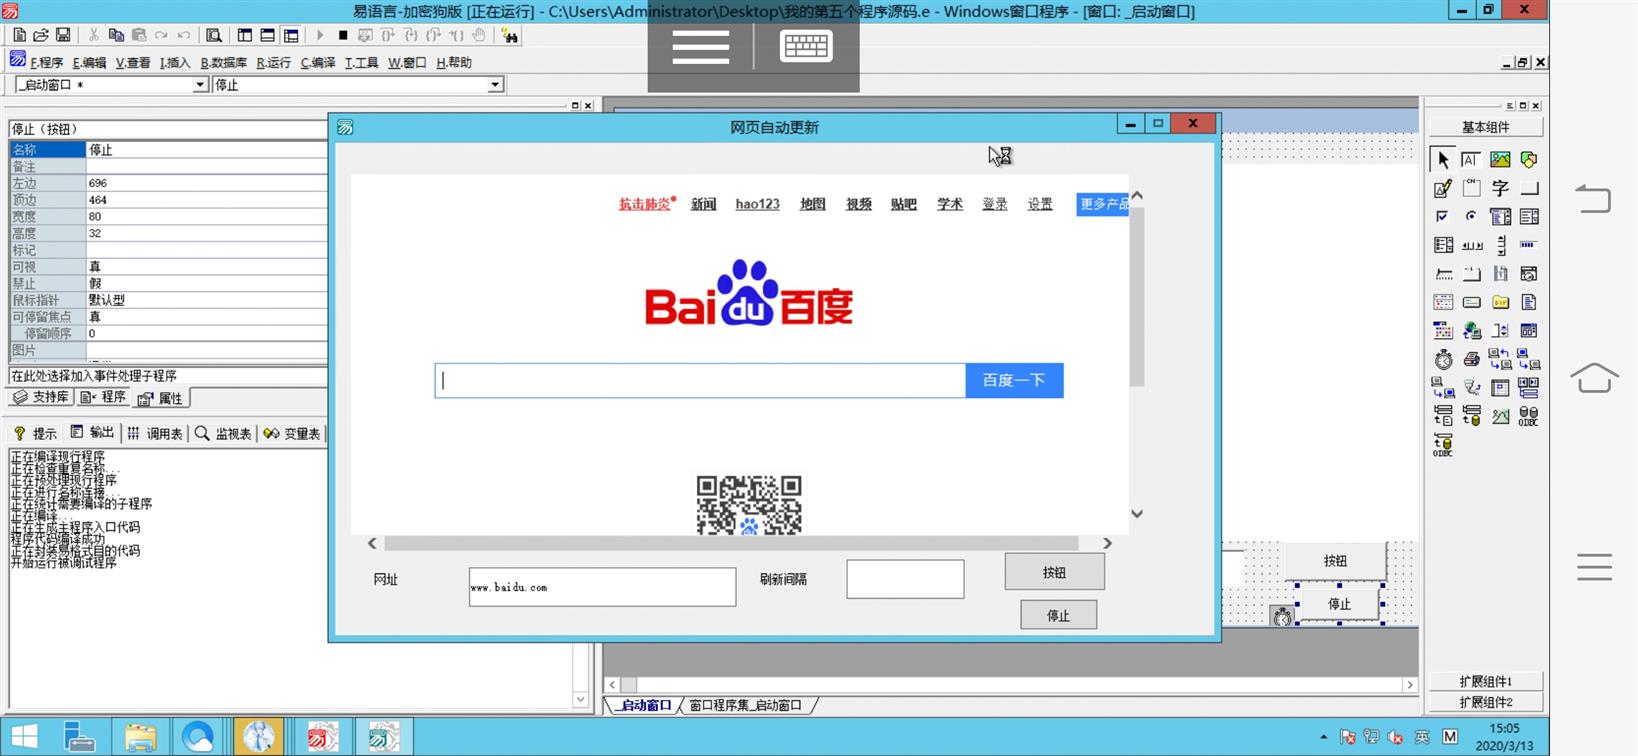Click the black square stop-run toolbar icon
Image resolution: width=1638 pixels, height=756 pixels.
(x=343, y=35)
